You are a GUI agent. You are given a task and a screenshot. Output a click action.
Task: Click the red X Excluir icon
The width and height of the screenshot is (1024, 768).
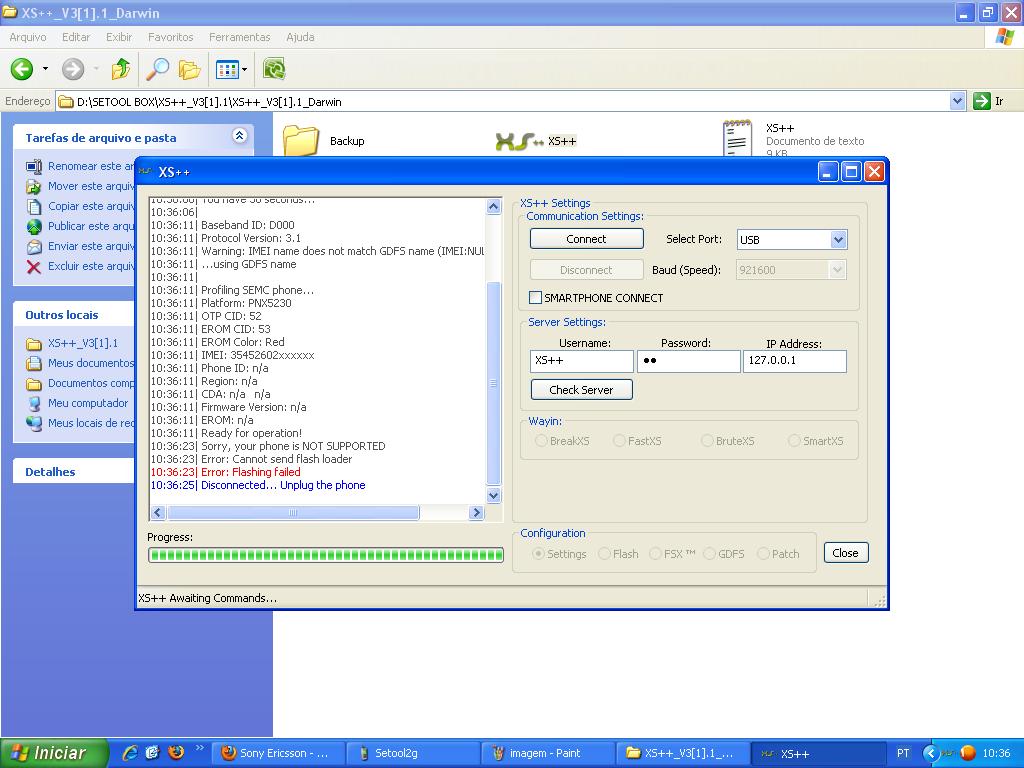(34, 266)
